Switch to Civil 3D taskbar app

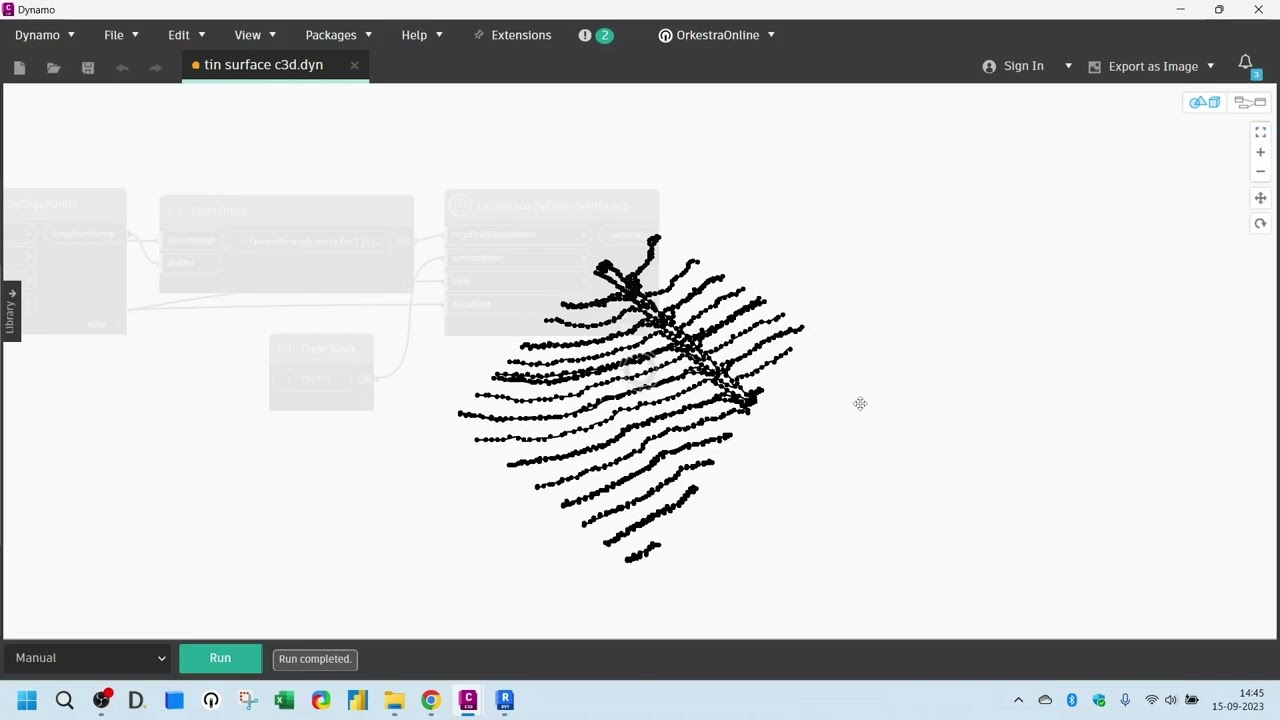coord(468,700)
